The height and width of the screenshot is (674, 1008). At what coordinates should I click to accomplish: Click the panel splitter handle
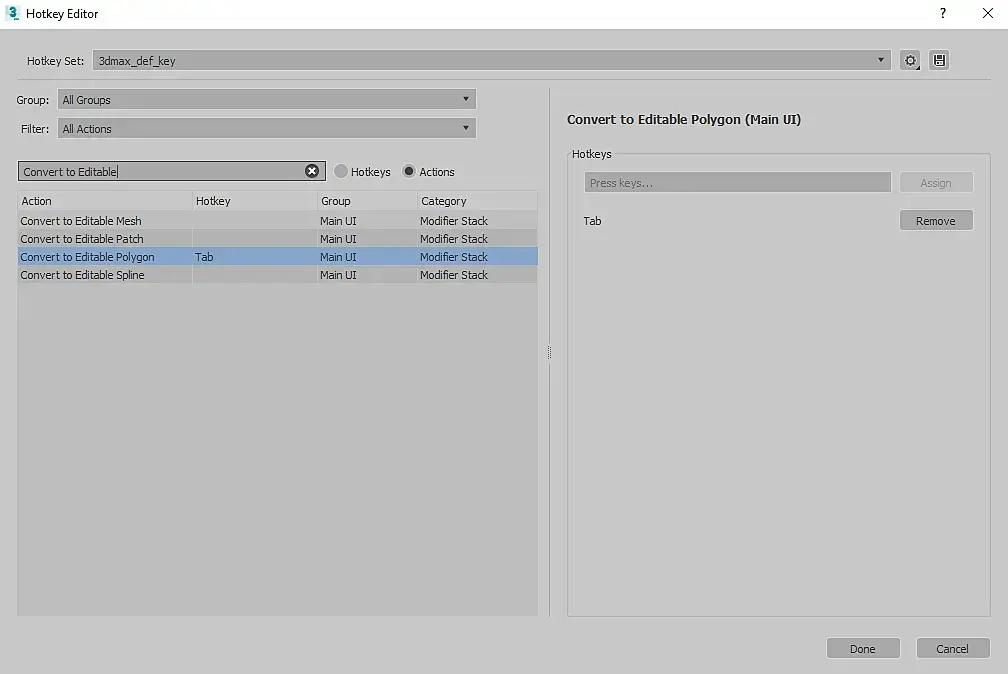(x=549, y=352)
